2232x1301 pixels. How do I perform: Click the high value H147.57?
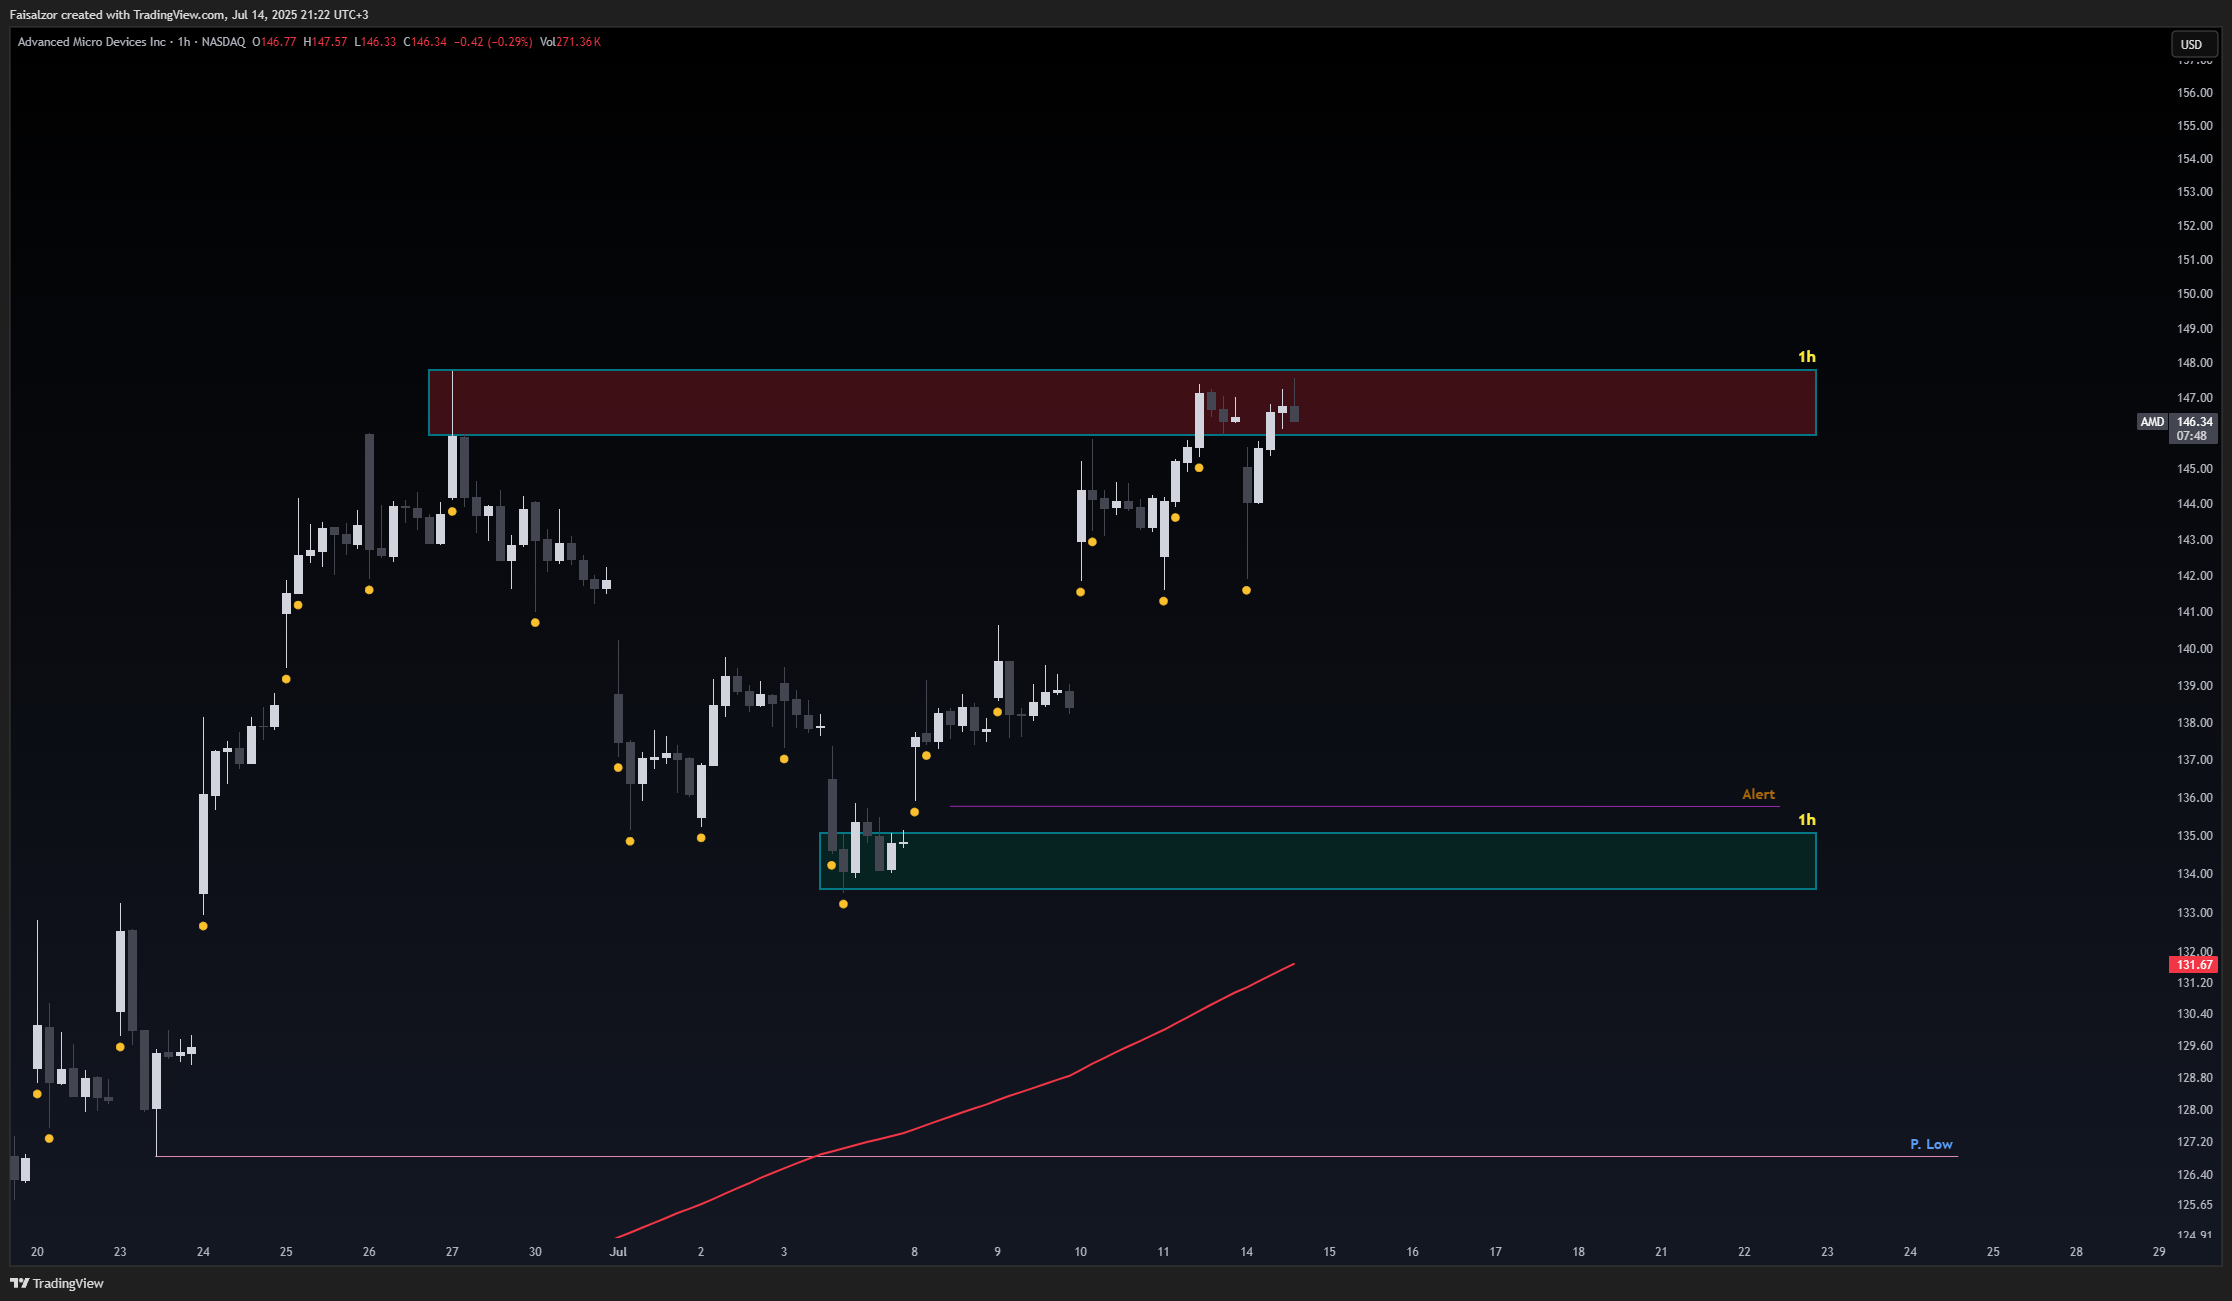point(325,42)
